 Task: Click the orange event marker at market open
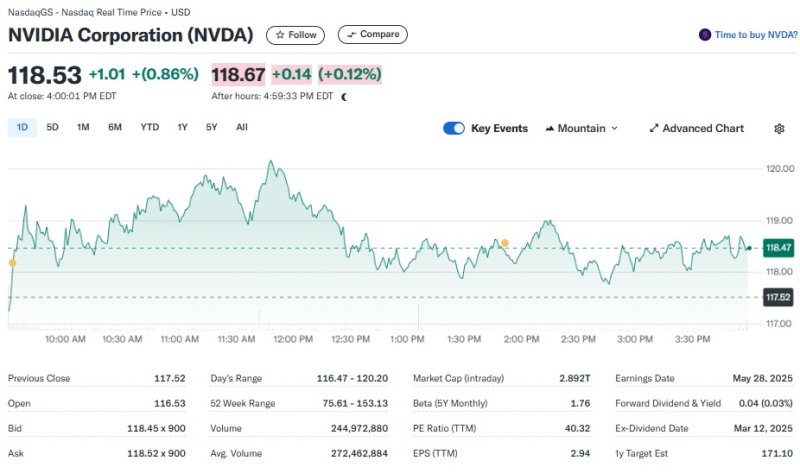12,263
